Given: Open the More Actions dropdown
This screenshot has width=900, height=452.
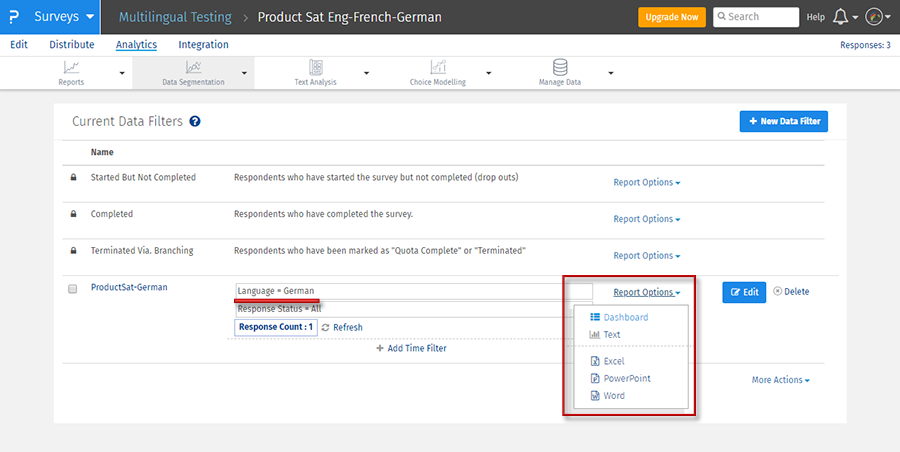Looking at the screenshot, I should [x=780, y=380].
